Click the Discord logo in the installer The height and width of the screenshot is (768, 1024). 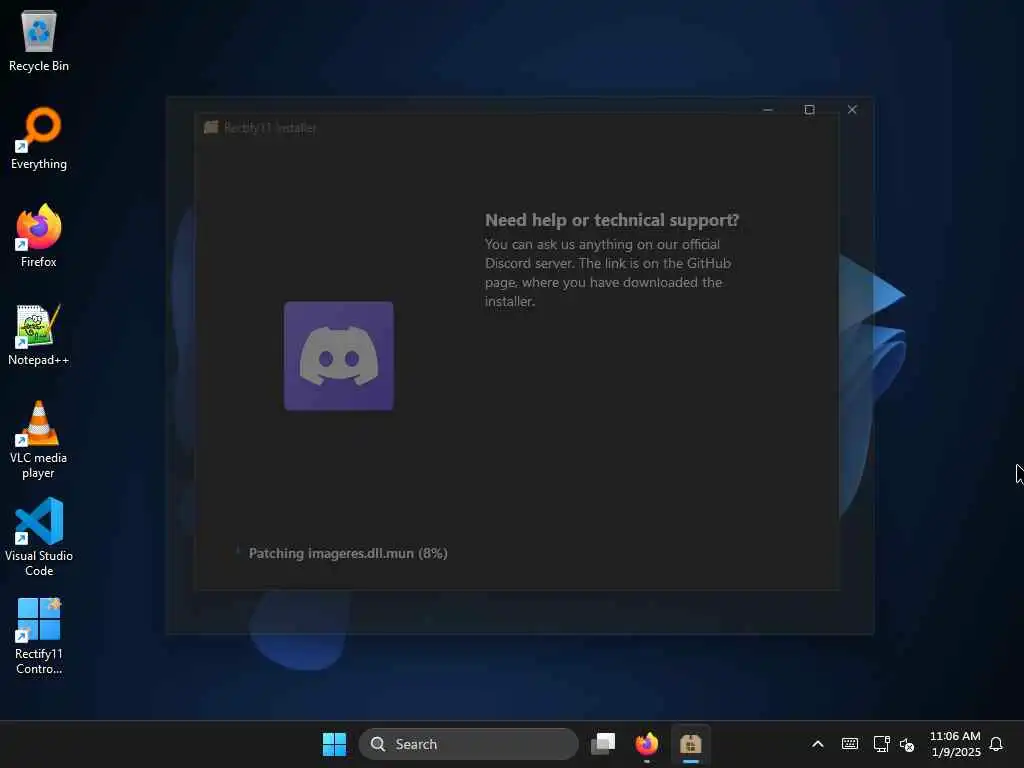click(x=338, y=356)
